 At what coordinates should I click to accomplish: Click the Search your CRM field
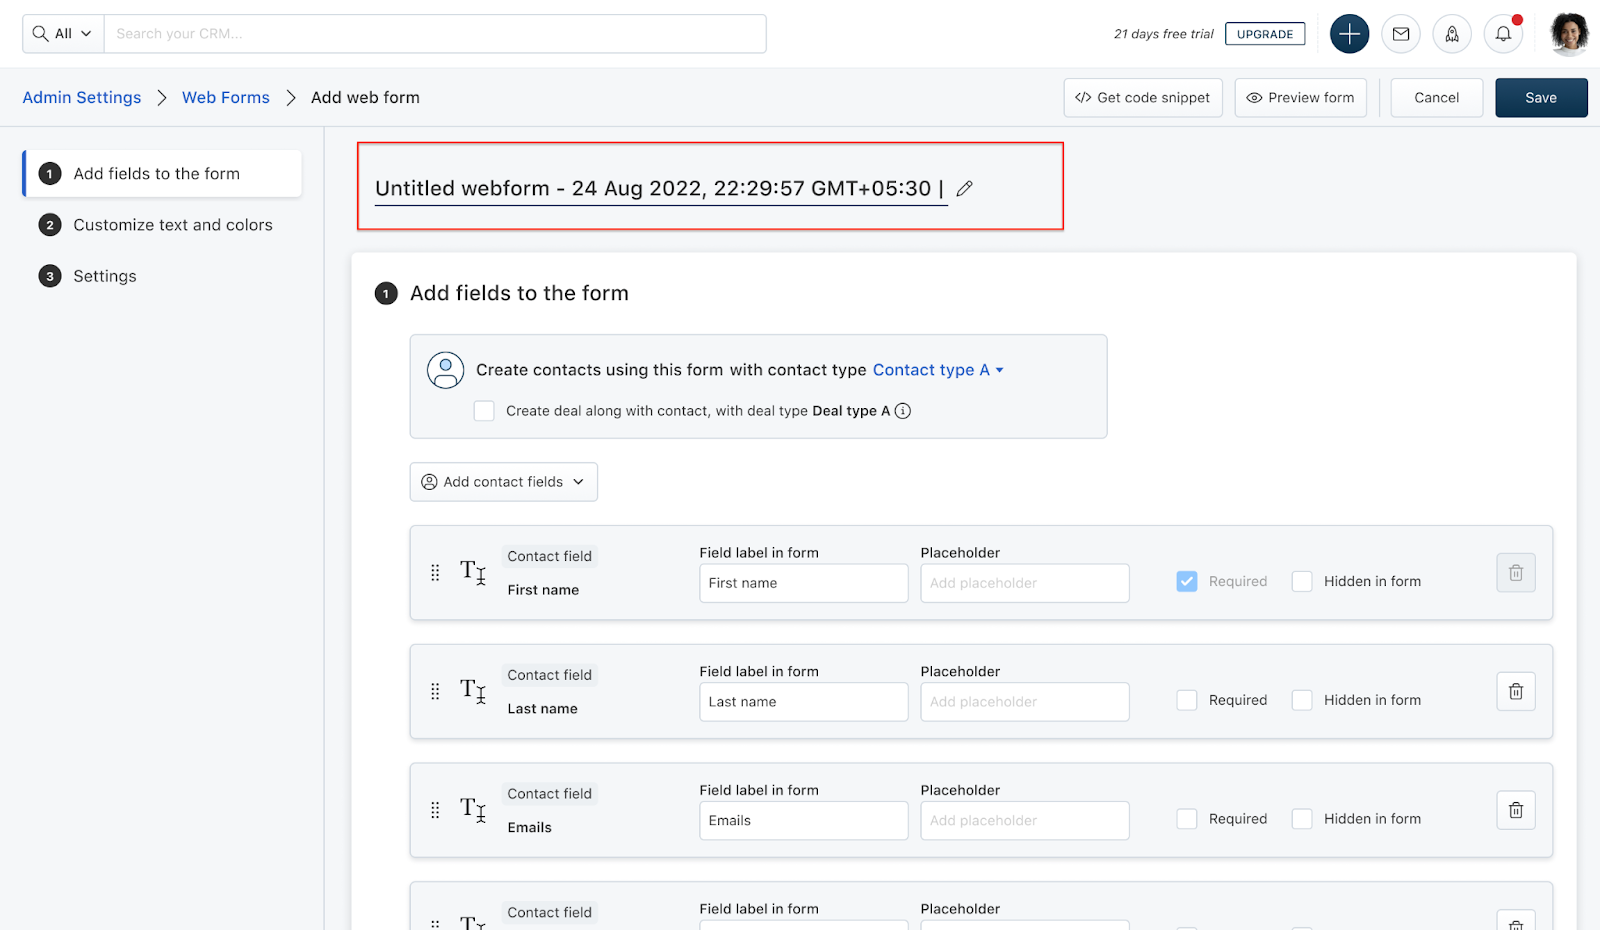point(435,34)
